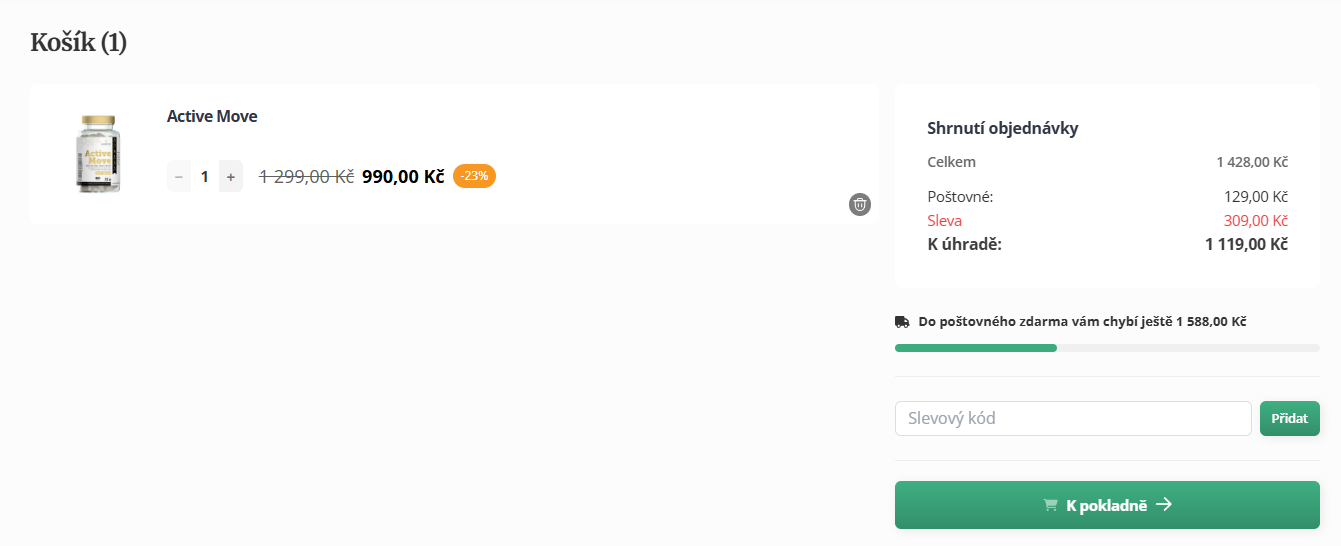Click the green free shipping progress bar

click(x=976, y=348)
